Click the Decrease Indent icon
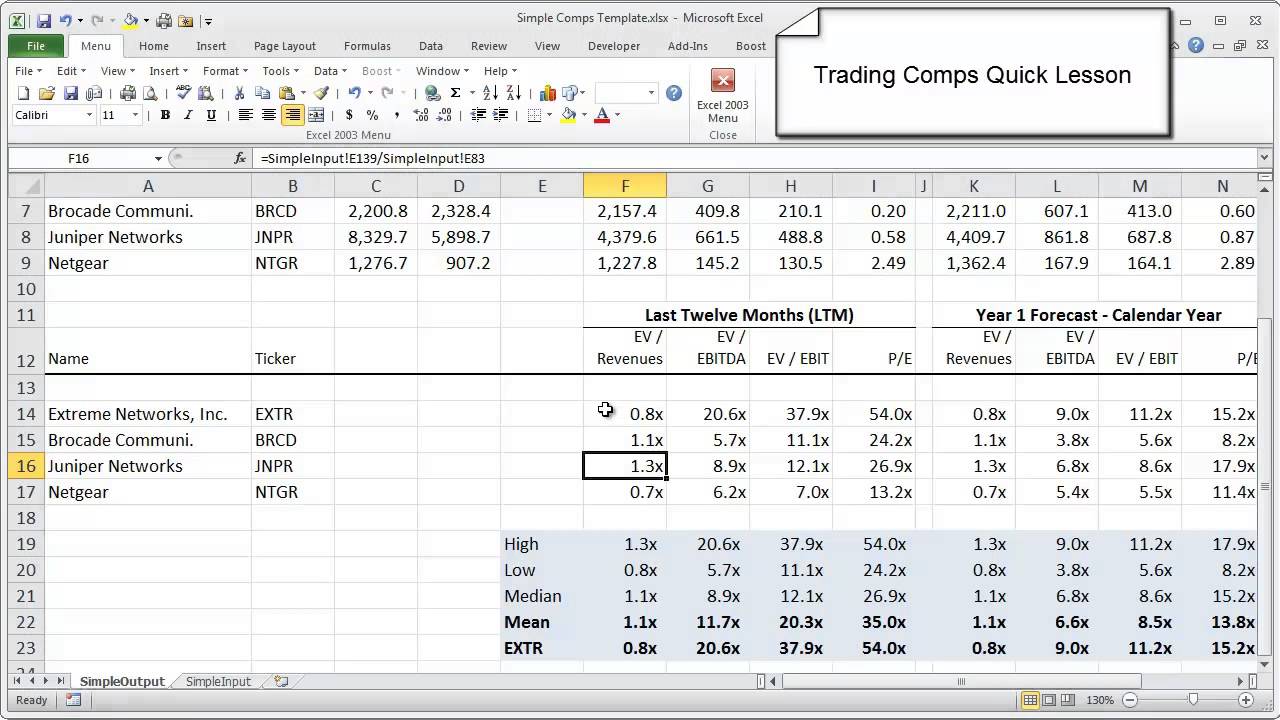Screen dimensions: 1280x720 (x=478, y=115)
